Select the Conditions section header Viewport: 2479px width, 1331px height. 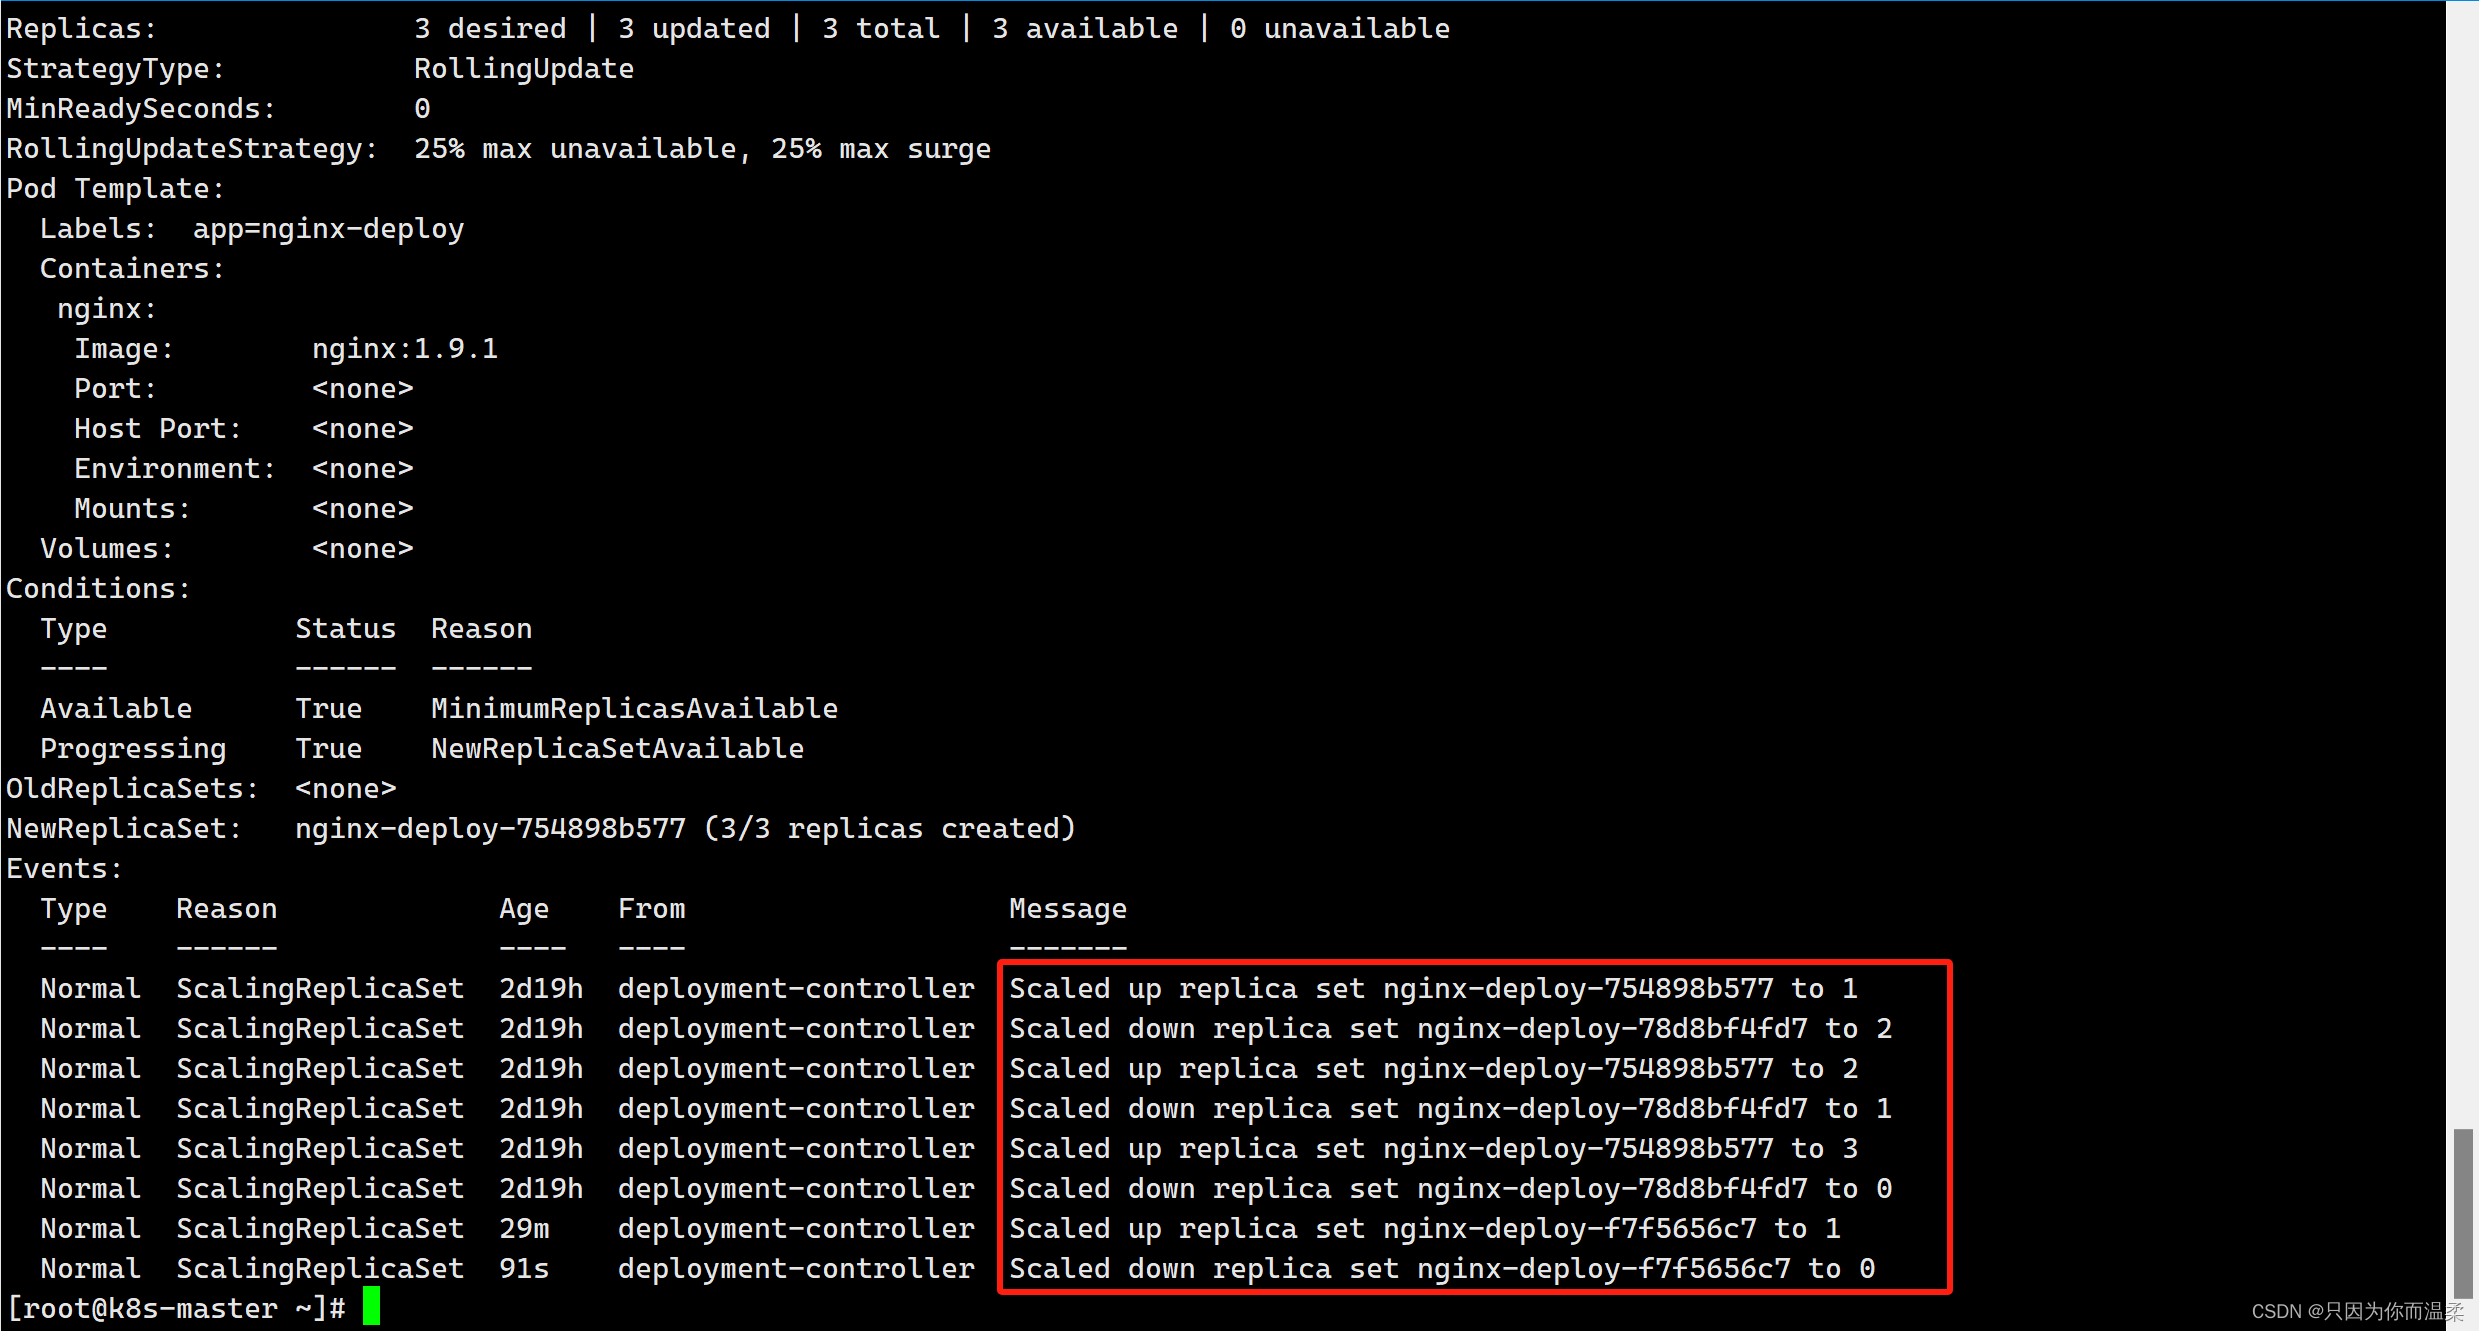tap(98, 587)
